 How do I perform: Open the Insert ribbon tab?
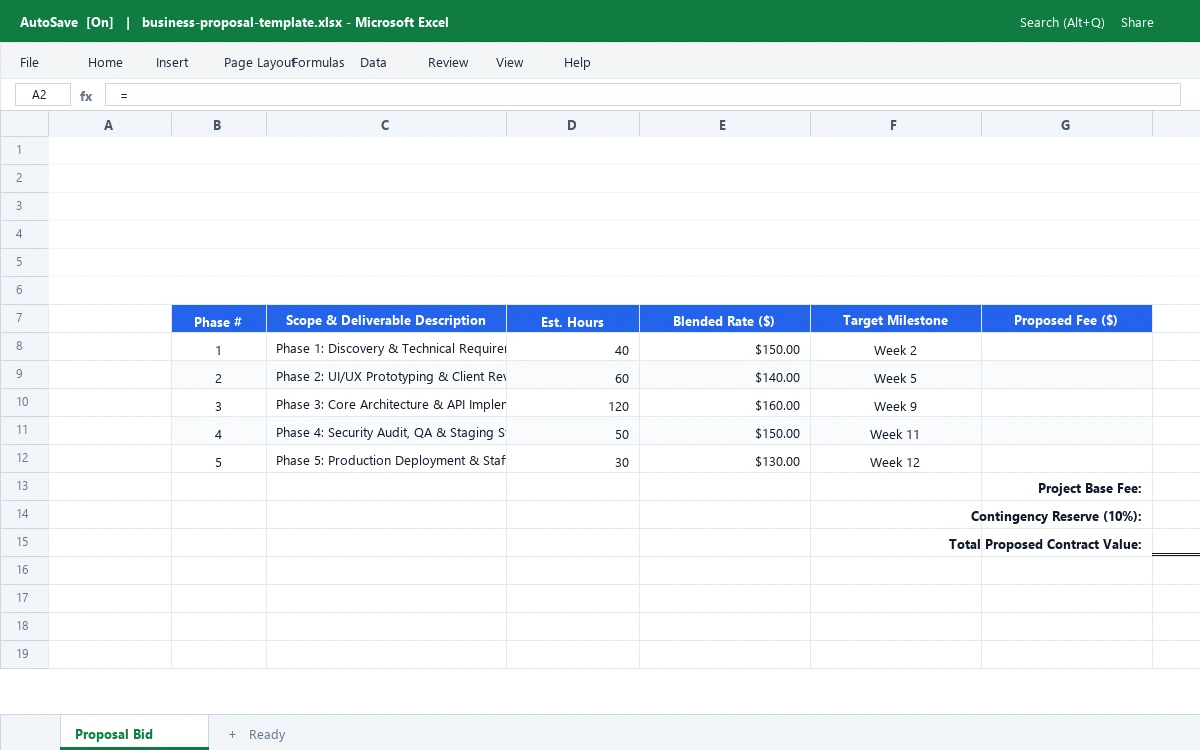click(x=172, y=62)
